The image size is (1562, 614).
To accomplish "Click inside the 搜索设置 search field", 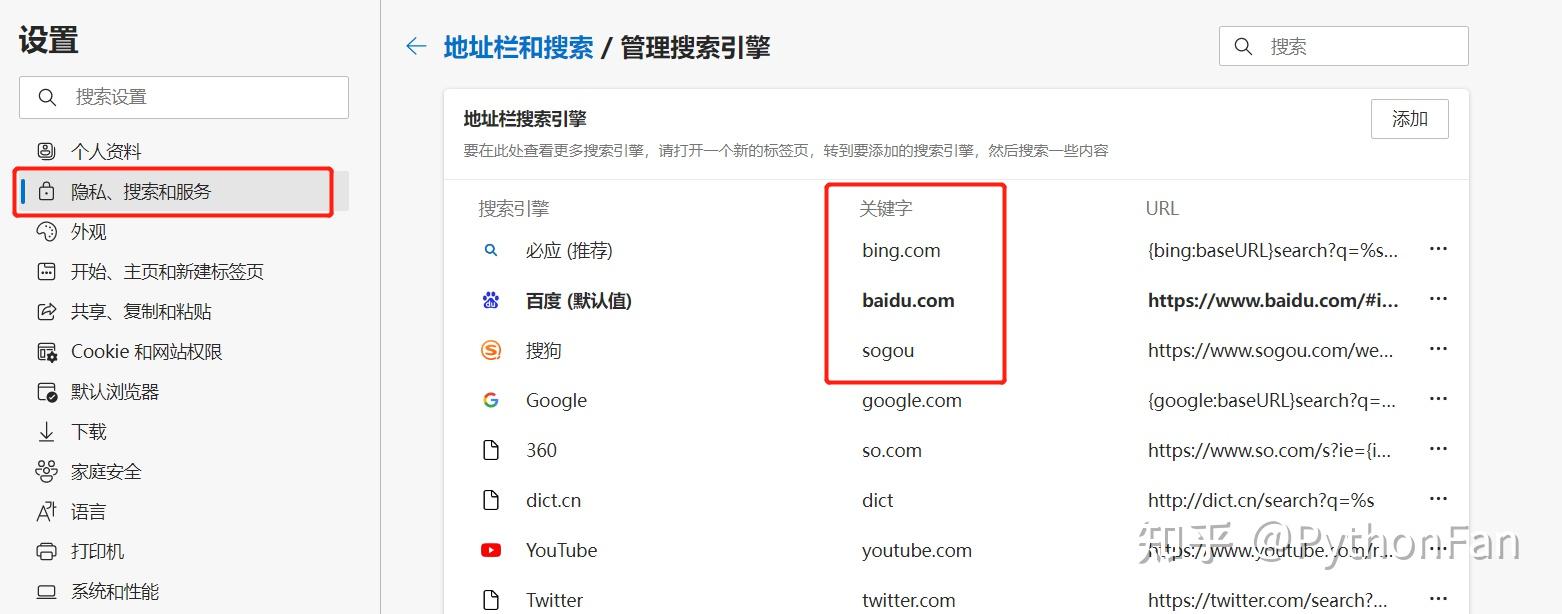I will [183, 97].
